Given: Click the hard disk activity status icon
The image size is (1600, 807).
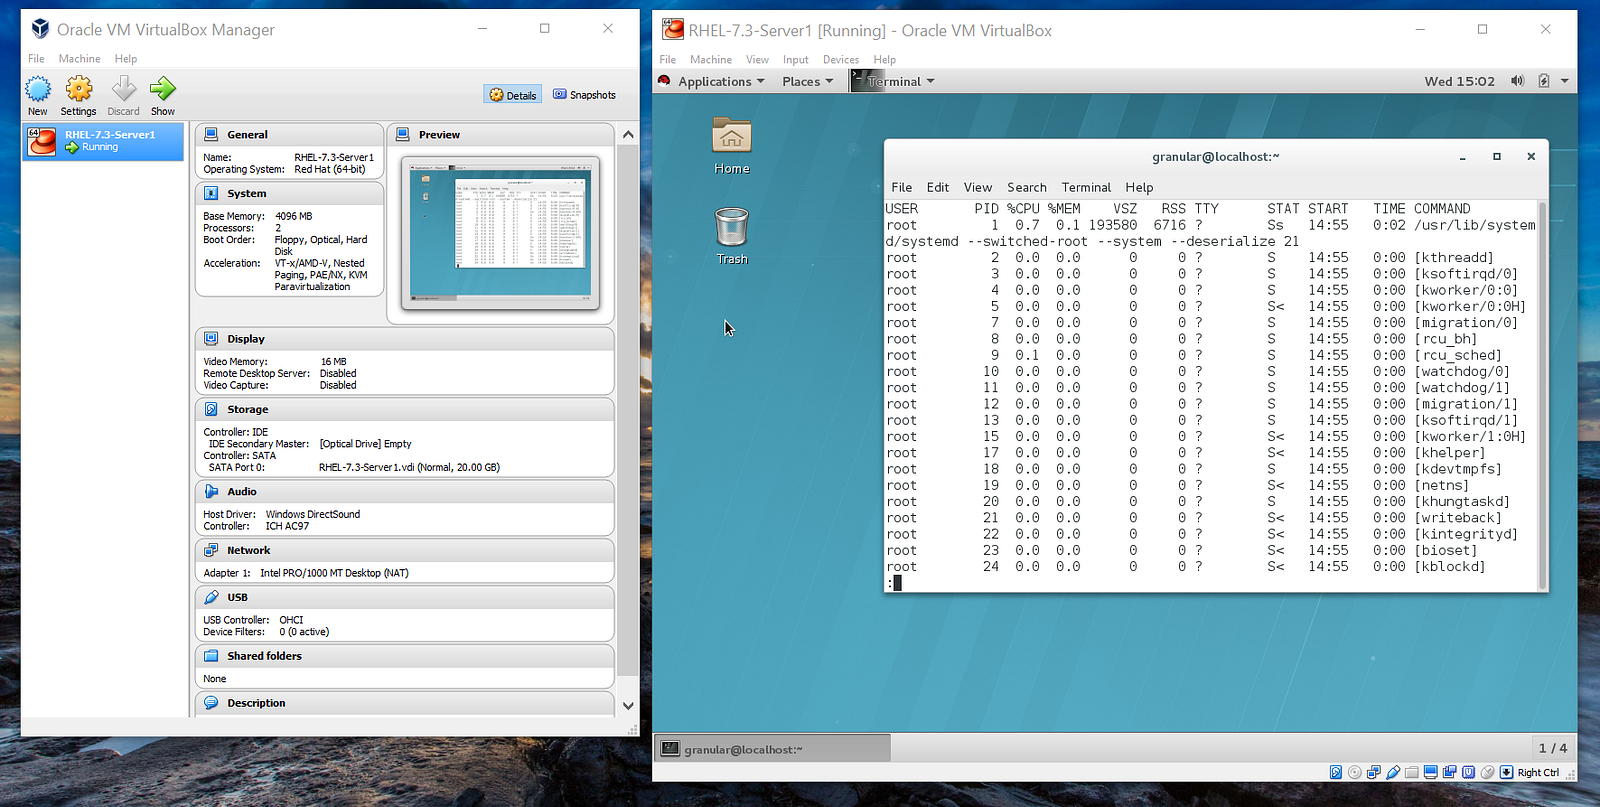Looking at the screenshot, I should [x=1336, y=772].
